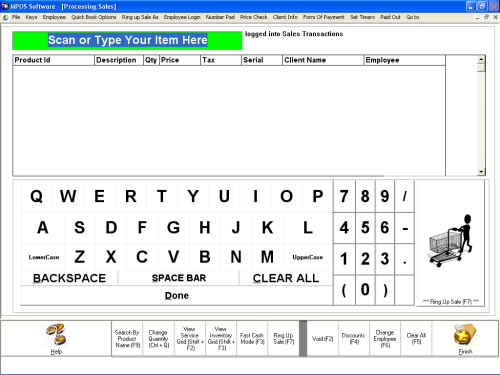Click the Description column header
Viewport: 500px width, 375px height.
[119, 60]
